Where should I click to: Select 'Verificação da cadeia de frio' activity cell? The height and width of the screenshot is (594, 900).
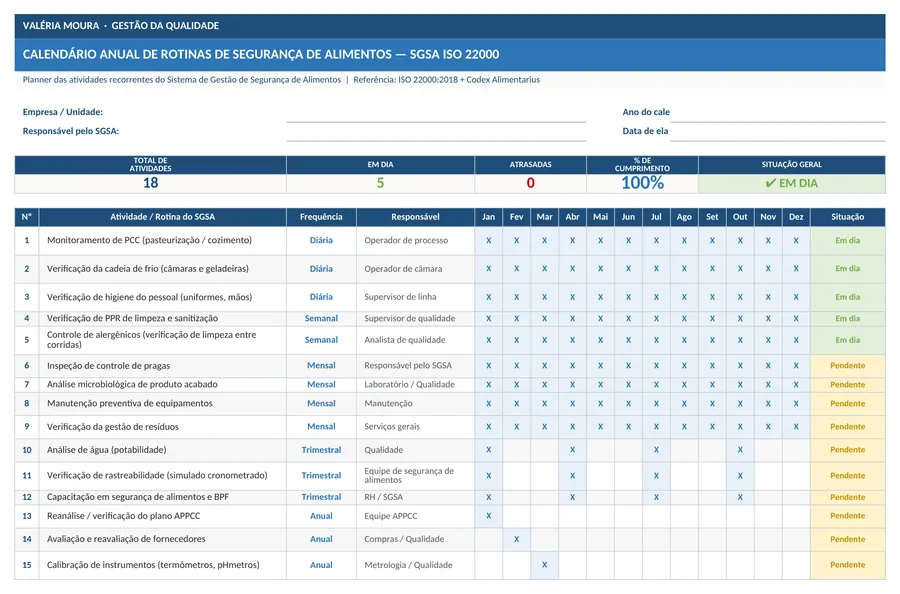tap(162, 269)
